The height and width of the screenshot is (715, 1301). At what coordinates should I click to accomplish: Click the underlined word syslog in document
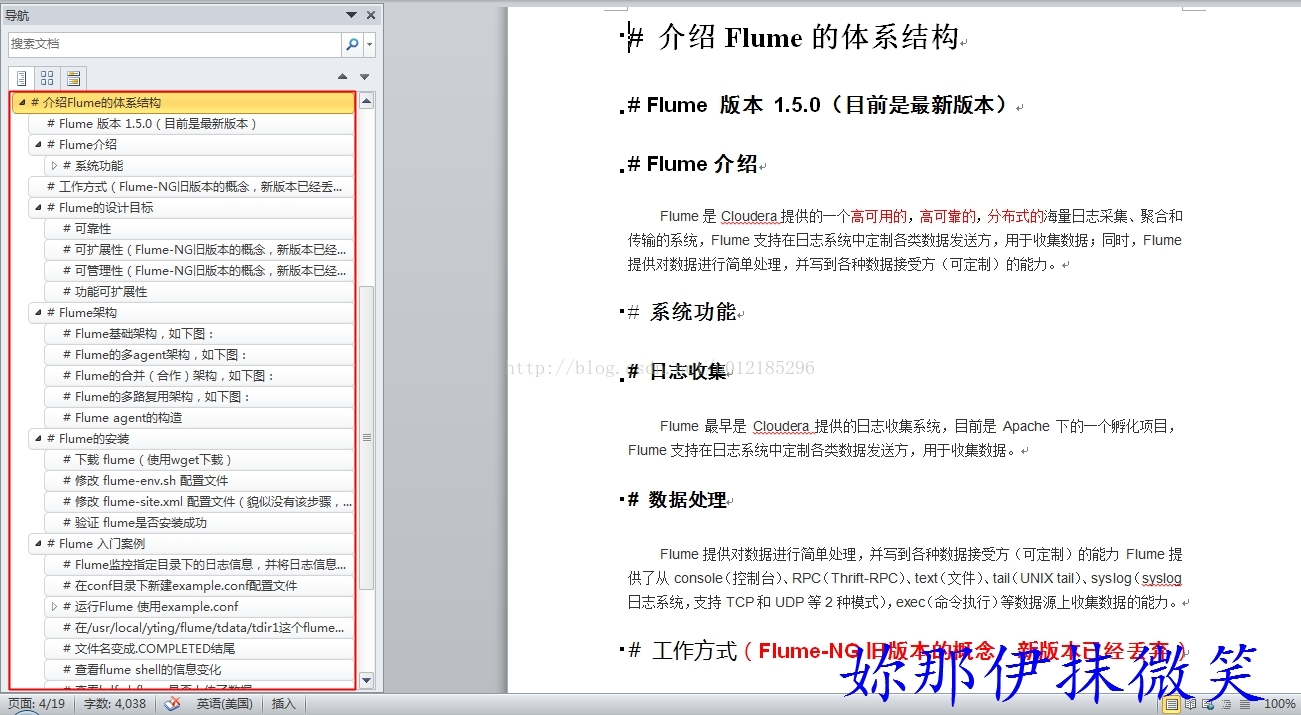click(x=1161, y=579)
